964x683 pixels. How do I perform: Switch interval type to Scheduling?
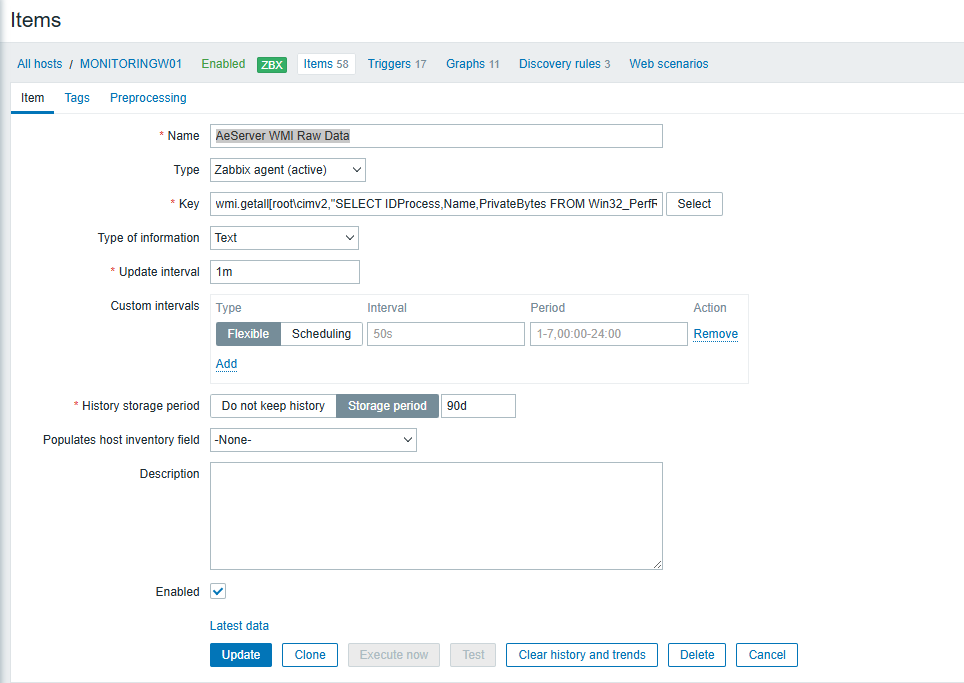coord(321,334)
